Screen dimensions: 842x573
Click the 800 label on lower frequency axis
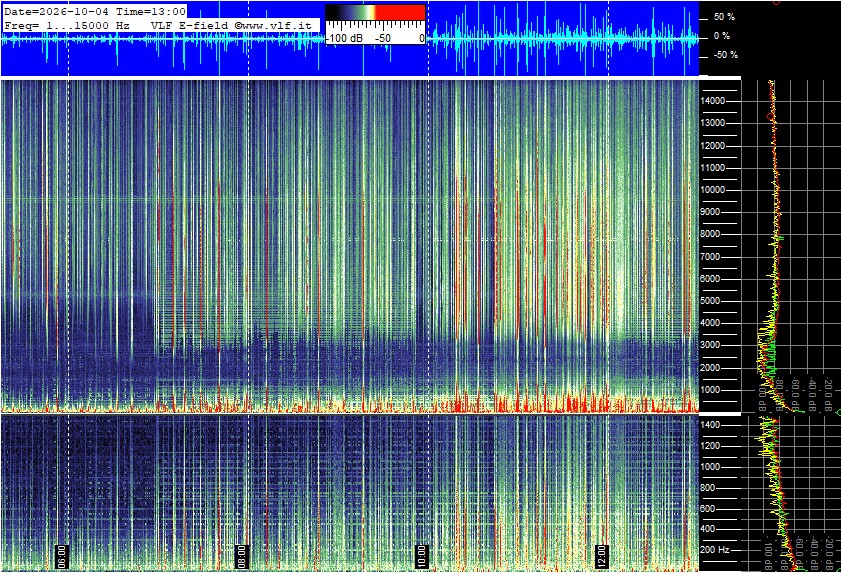point(707,488)
